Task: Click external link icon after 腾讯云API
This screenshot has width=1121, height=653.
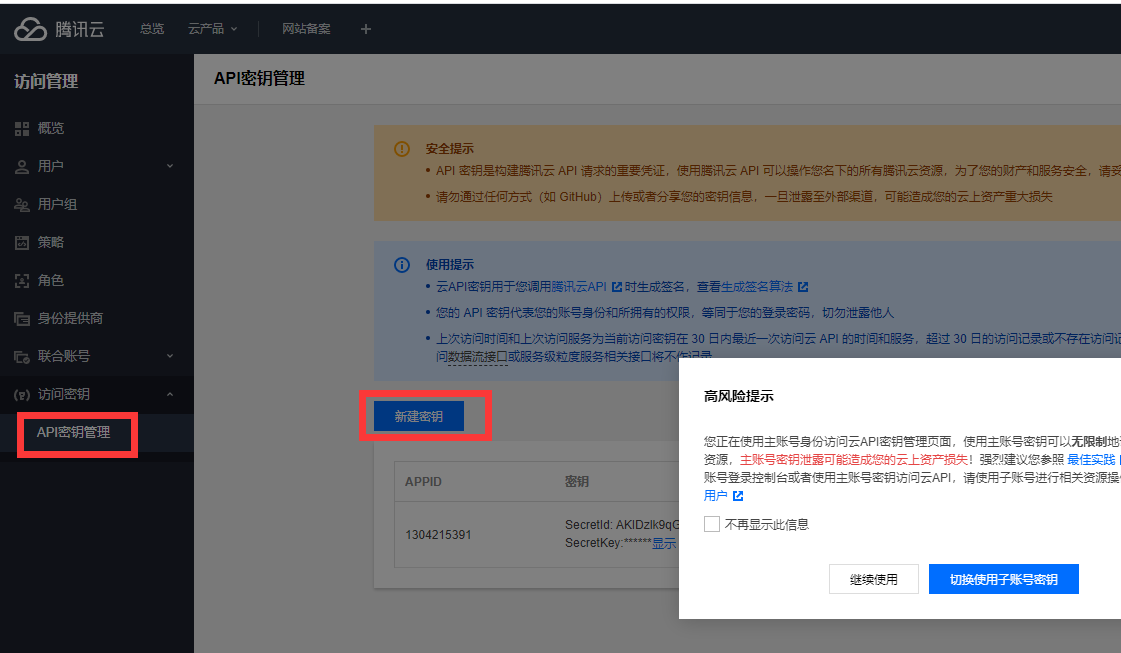Action: point(617,287)
